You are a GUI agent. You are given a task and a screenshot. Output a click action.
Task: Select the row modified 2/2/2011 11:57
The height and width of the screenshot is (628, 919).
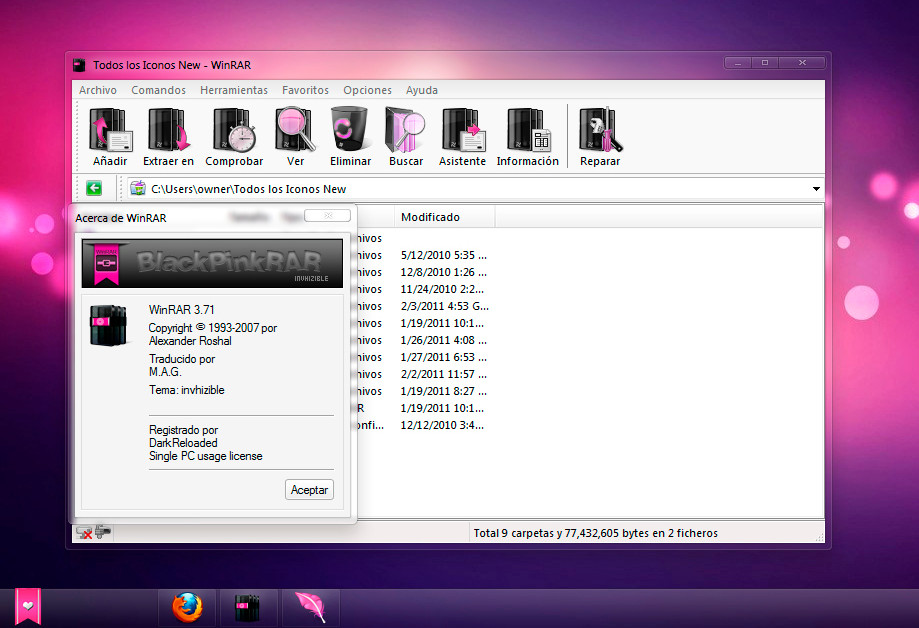pyautogui.click(x=444, y=374)
